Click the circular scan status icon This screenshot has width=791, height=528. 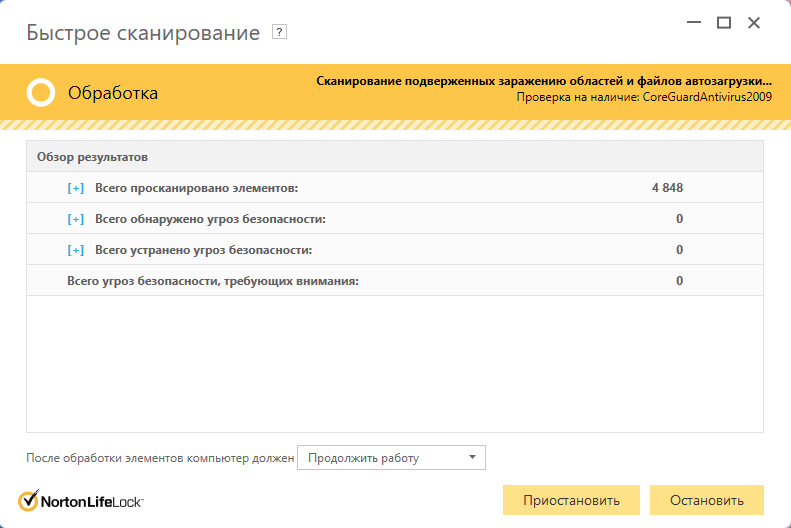40,93
